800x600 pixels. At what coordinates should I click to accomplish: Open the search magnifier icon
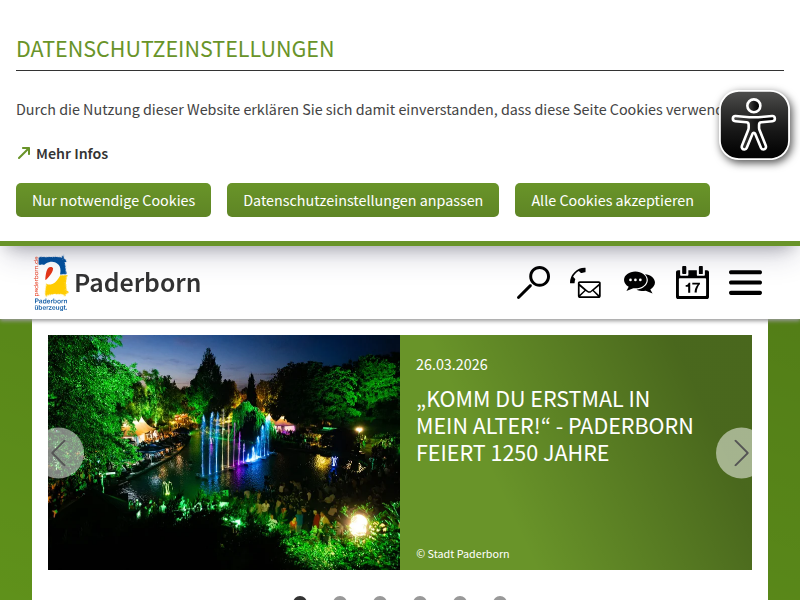click(533, 283)
